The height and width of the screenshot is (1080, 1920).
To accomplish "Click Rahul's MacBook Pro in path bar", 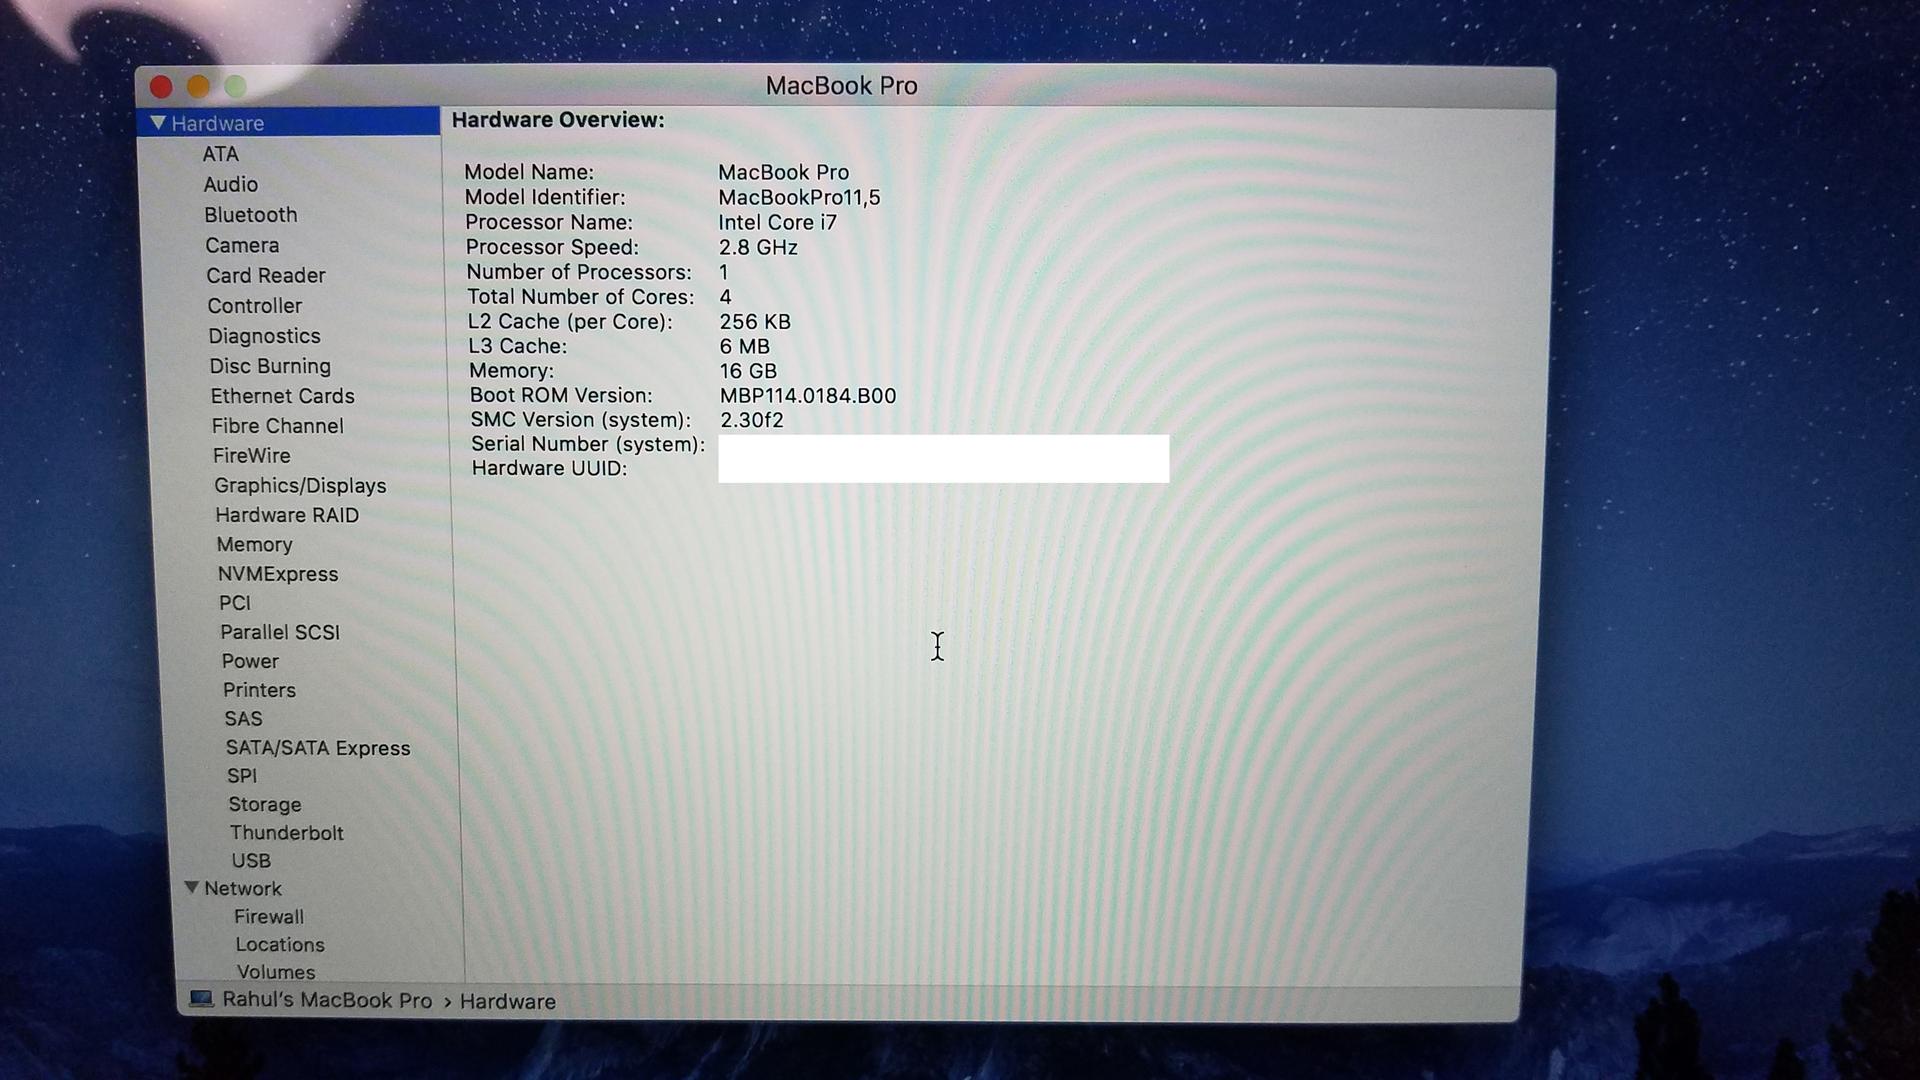I will tap(327, 1000).
